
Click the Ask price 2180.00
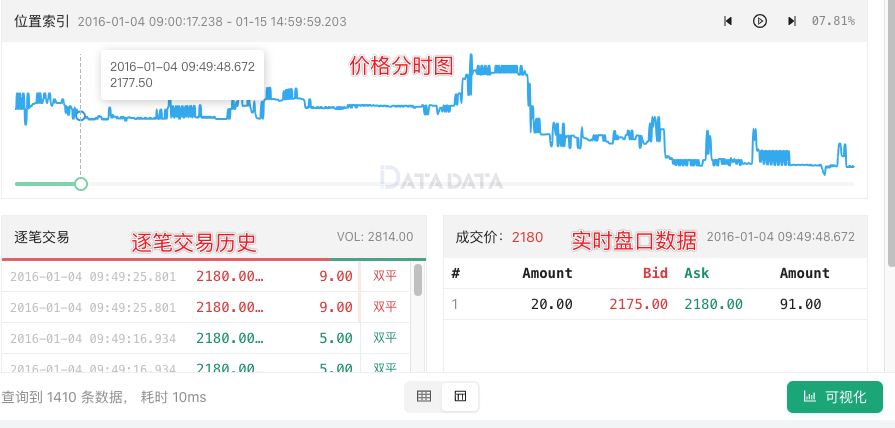pos(713,304)
